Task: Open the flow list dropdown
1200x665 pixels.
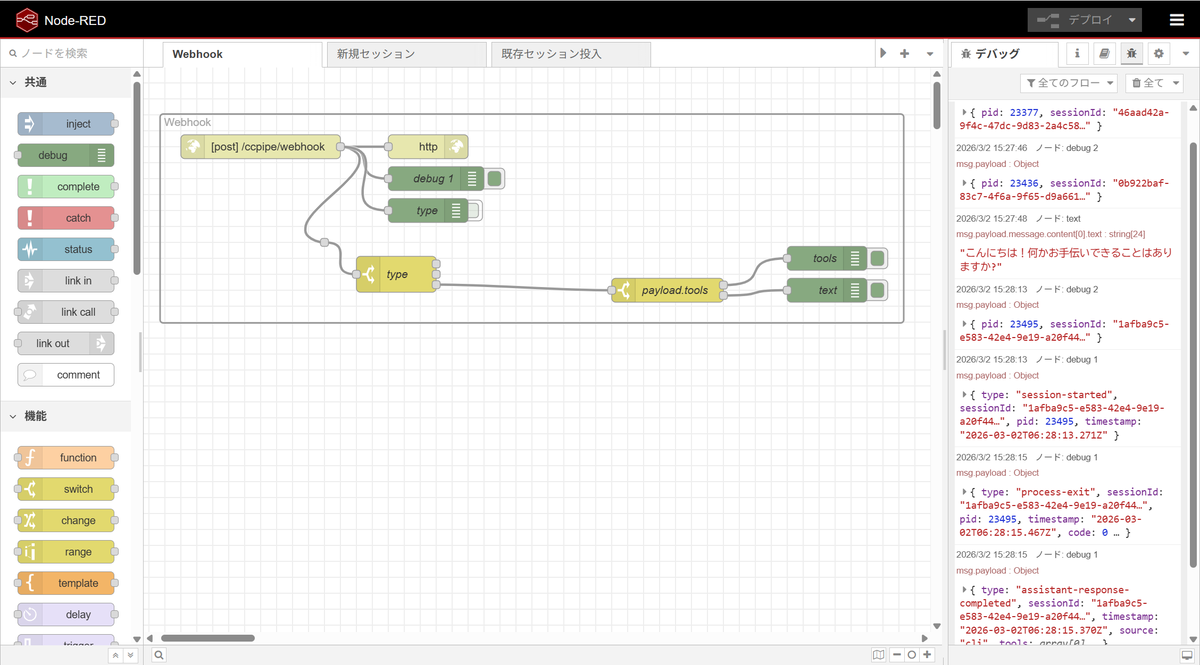Action: (x=931, y=53)
